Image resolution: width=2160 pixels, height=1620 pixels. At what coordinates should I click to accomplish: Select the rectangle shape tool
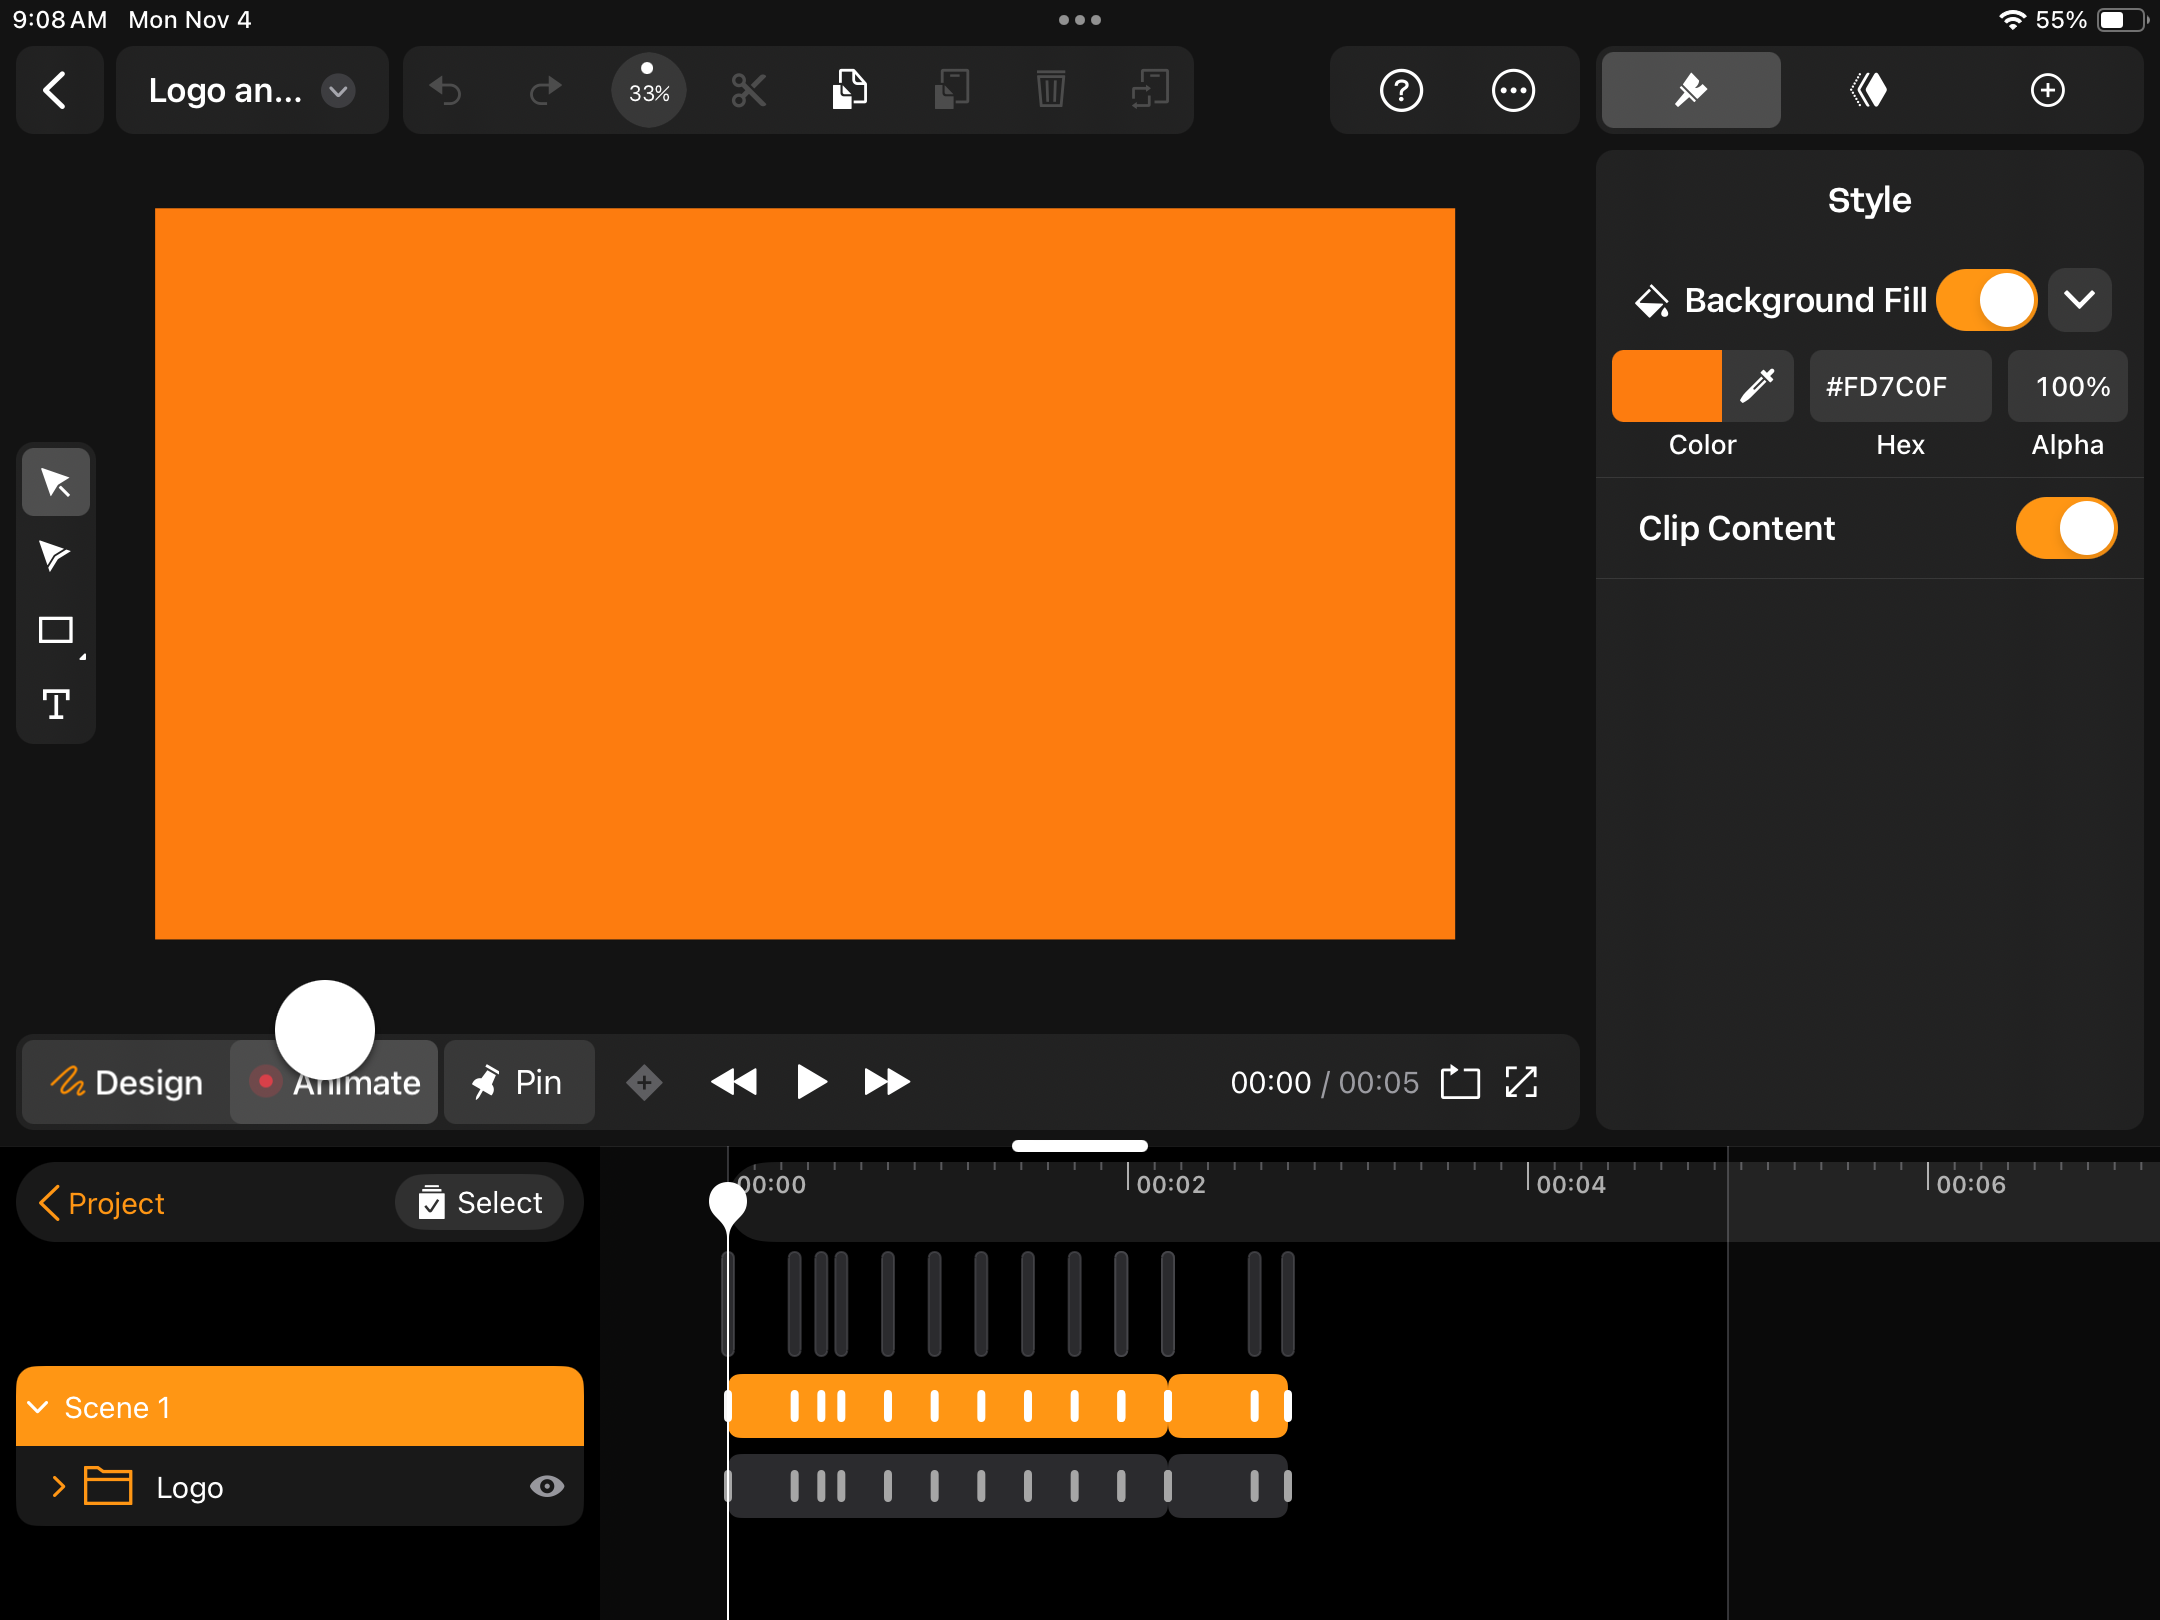tap(56, 630)
